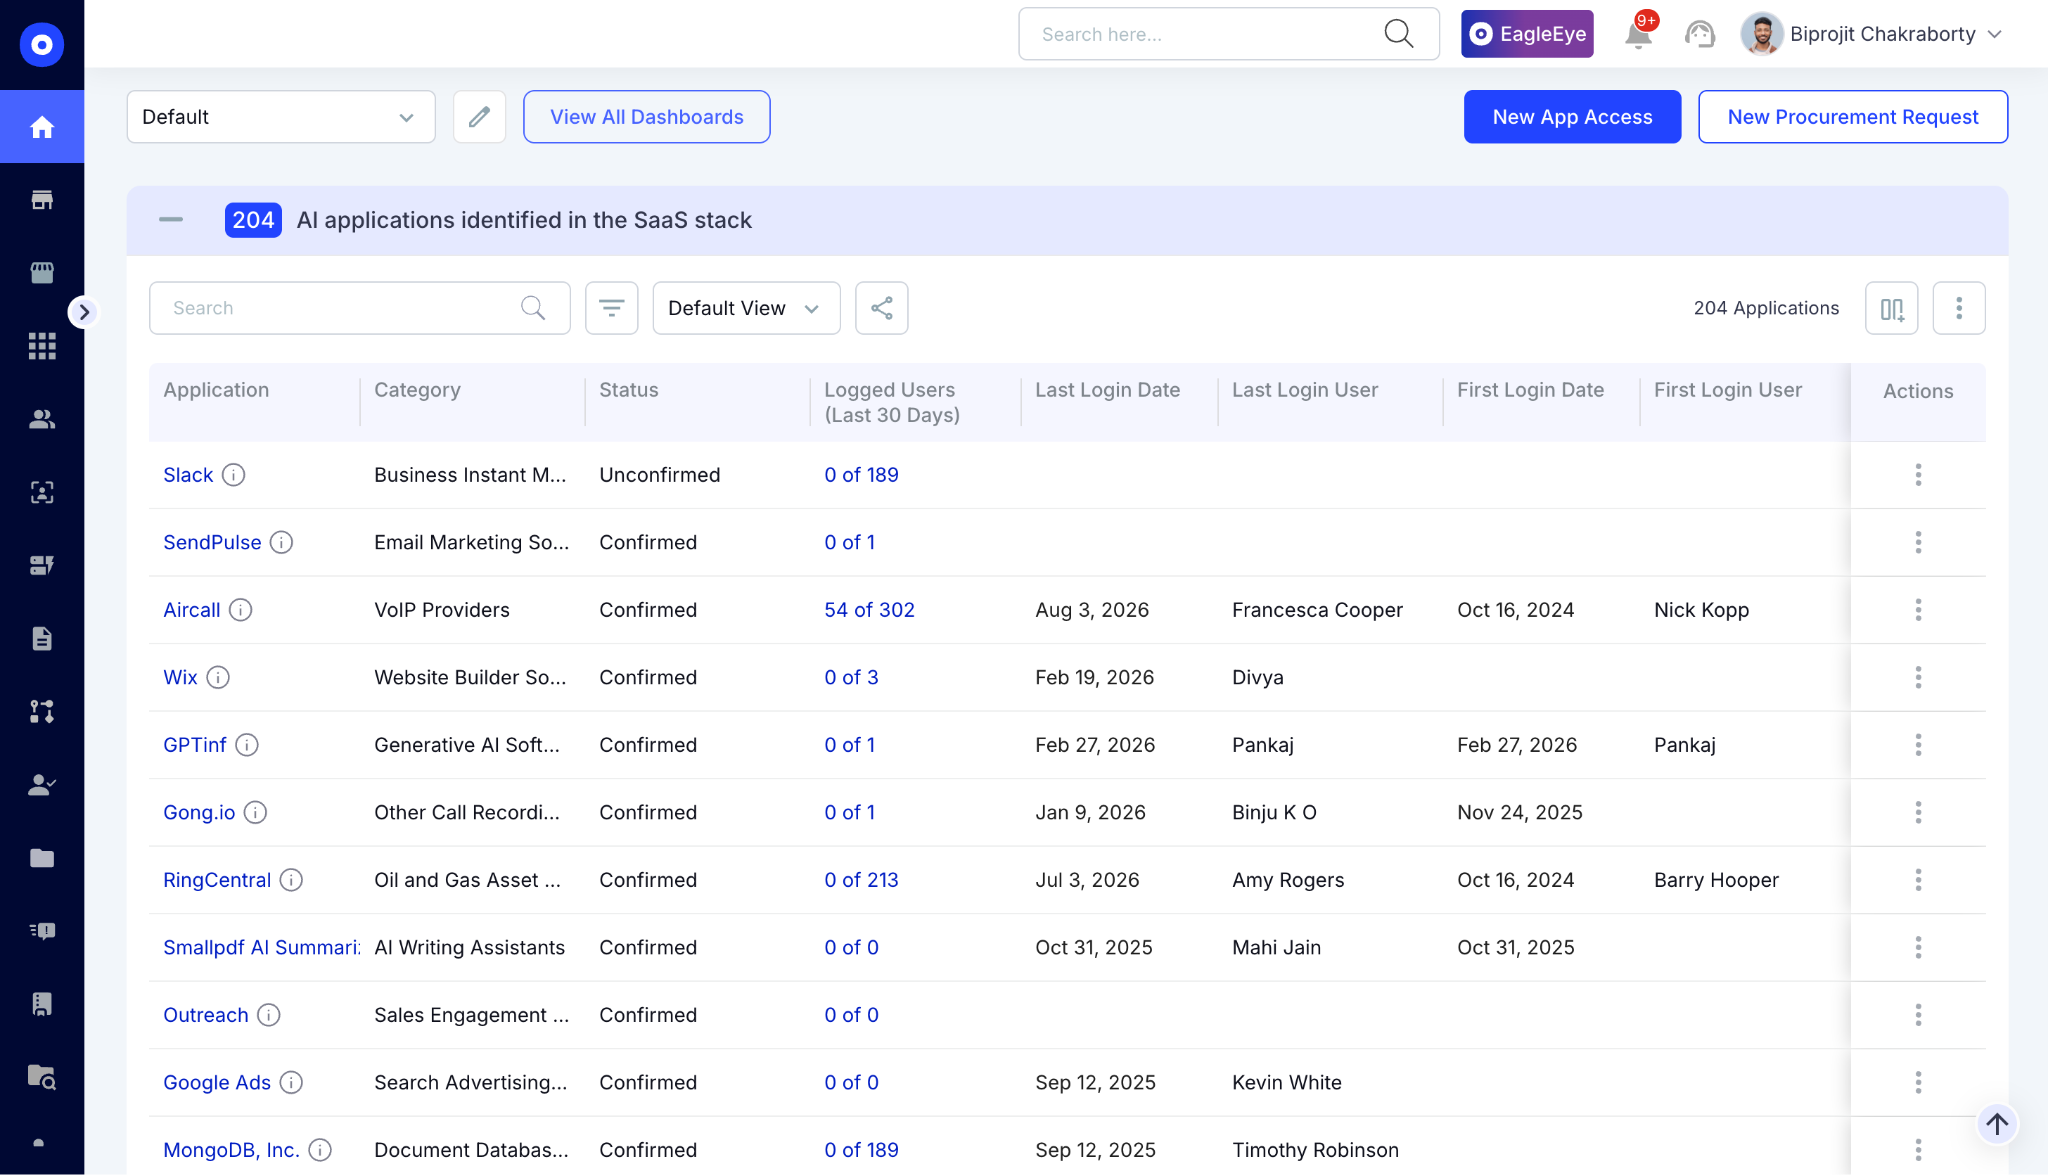This screenshot has height=1175, width=2048.
Task: Click the 'Francesca Cooper' last login user cell
Action: [1317, 610]
